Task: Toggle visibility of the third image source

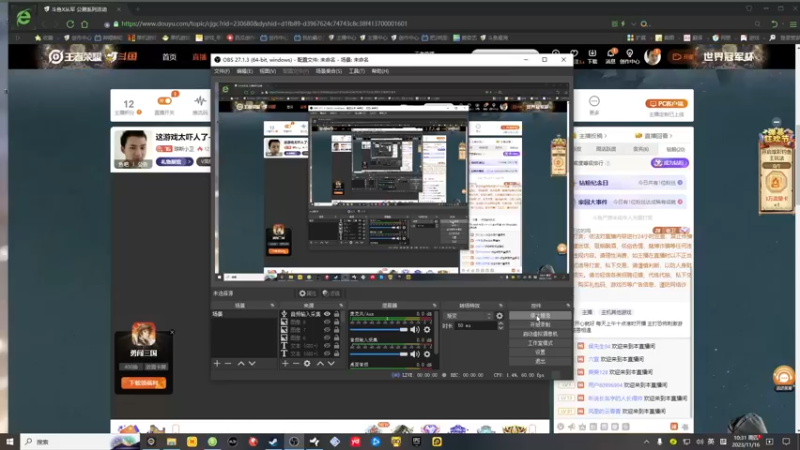Action: pos(327,337)
